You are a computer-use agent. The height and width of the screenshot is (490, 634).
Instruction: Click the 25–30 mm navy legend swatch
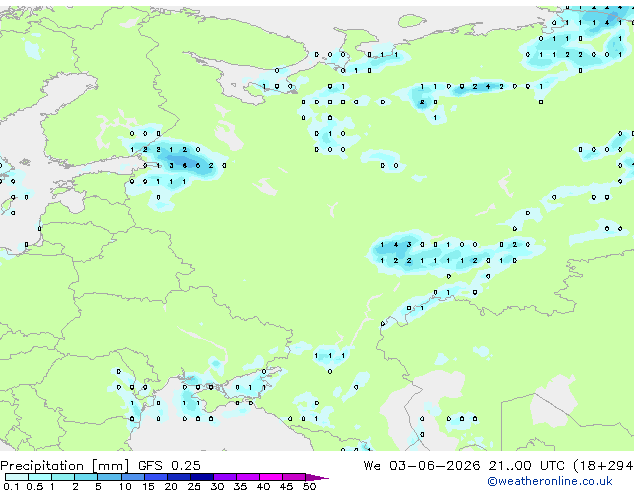tap(201, 477)
